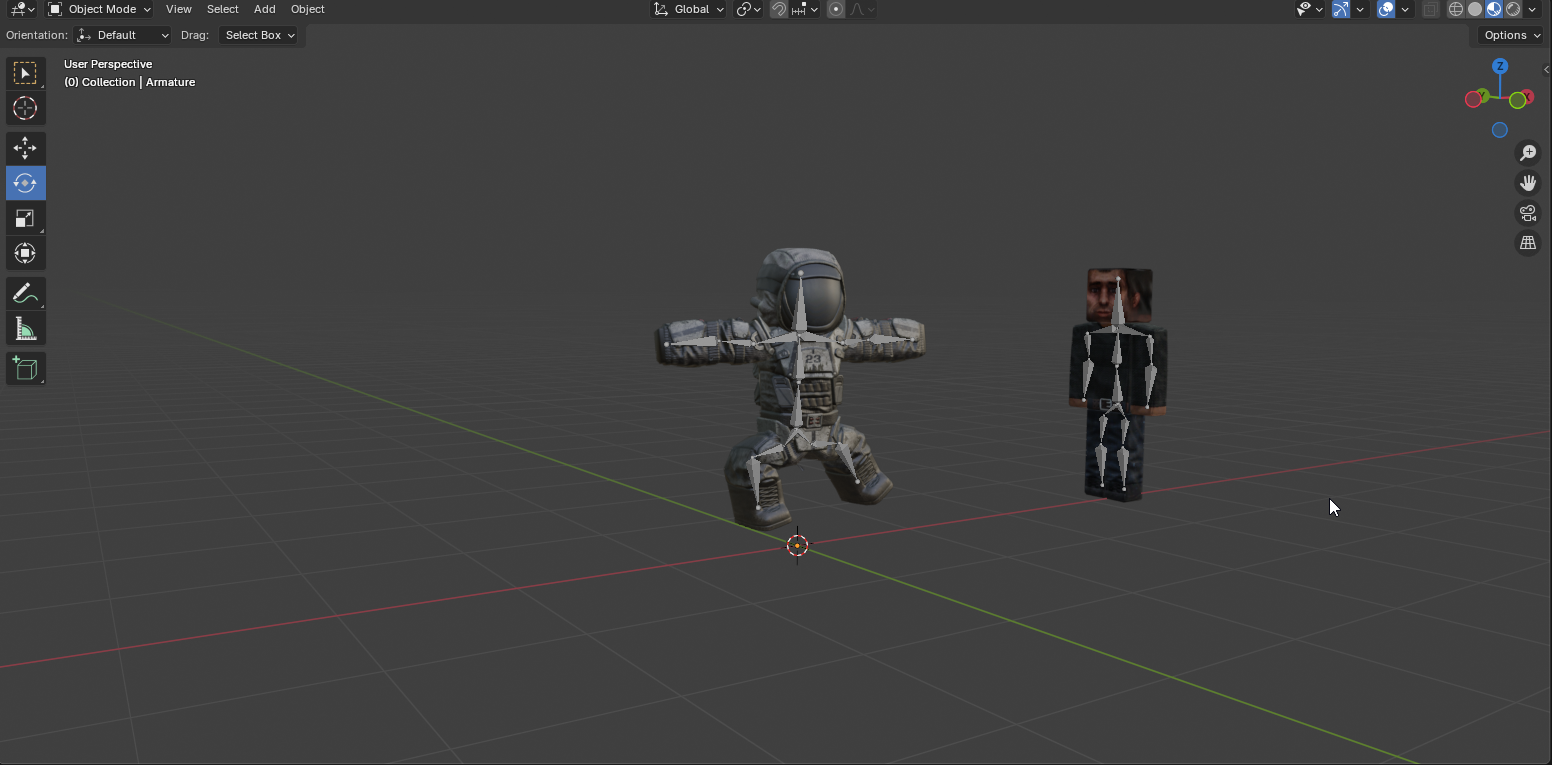
Task: Open the Orientation Default dropdown
Action: (x=122, y=35)
